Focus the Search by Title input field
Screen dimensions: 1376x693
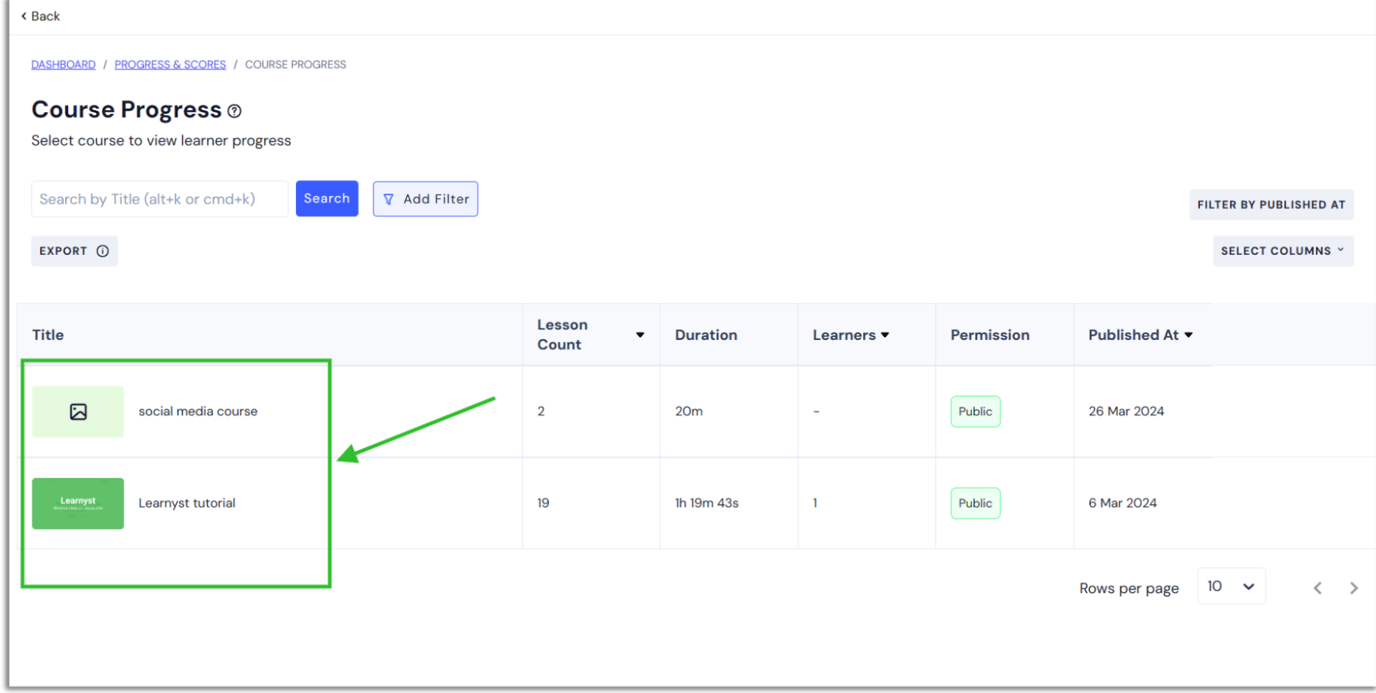(160, 199)
